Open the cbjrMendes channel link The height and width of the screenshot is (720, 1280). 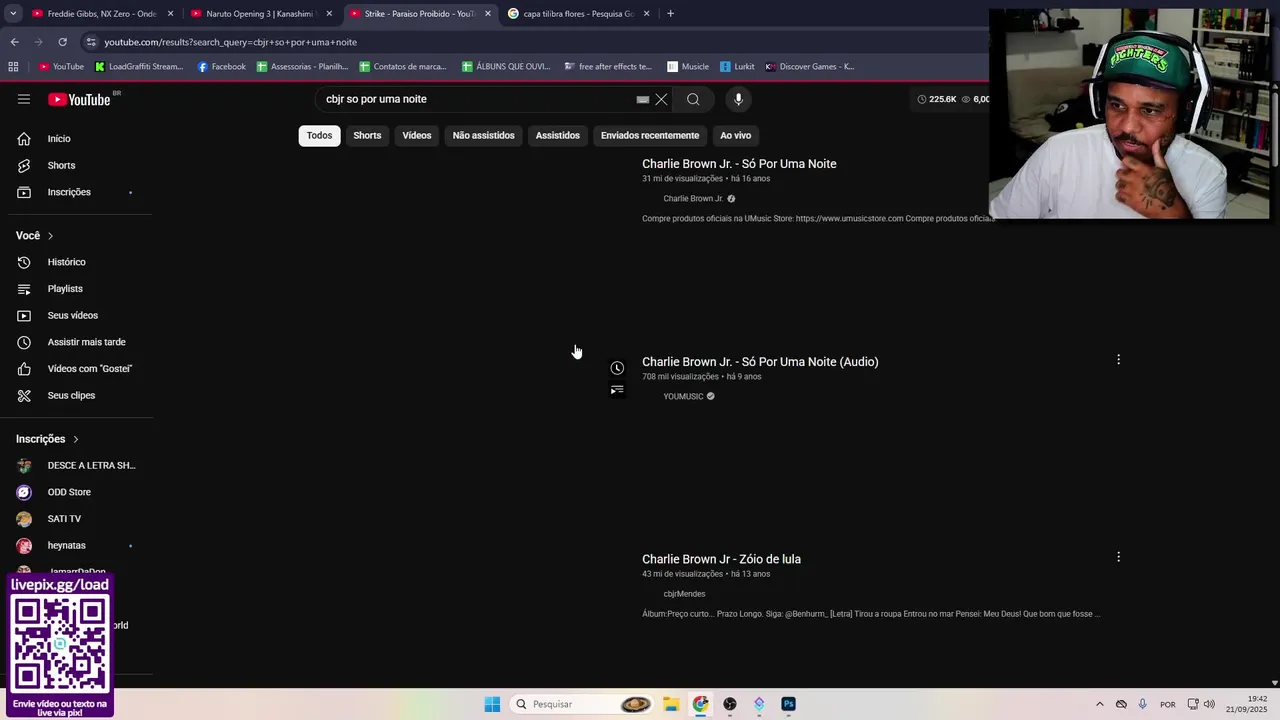pyautogui.click(x=684, y=594)
